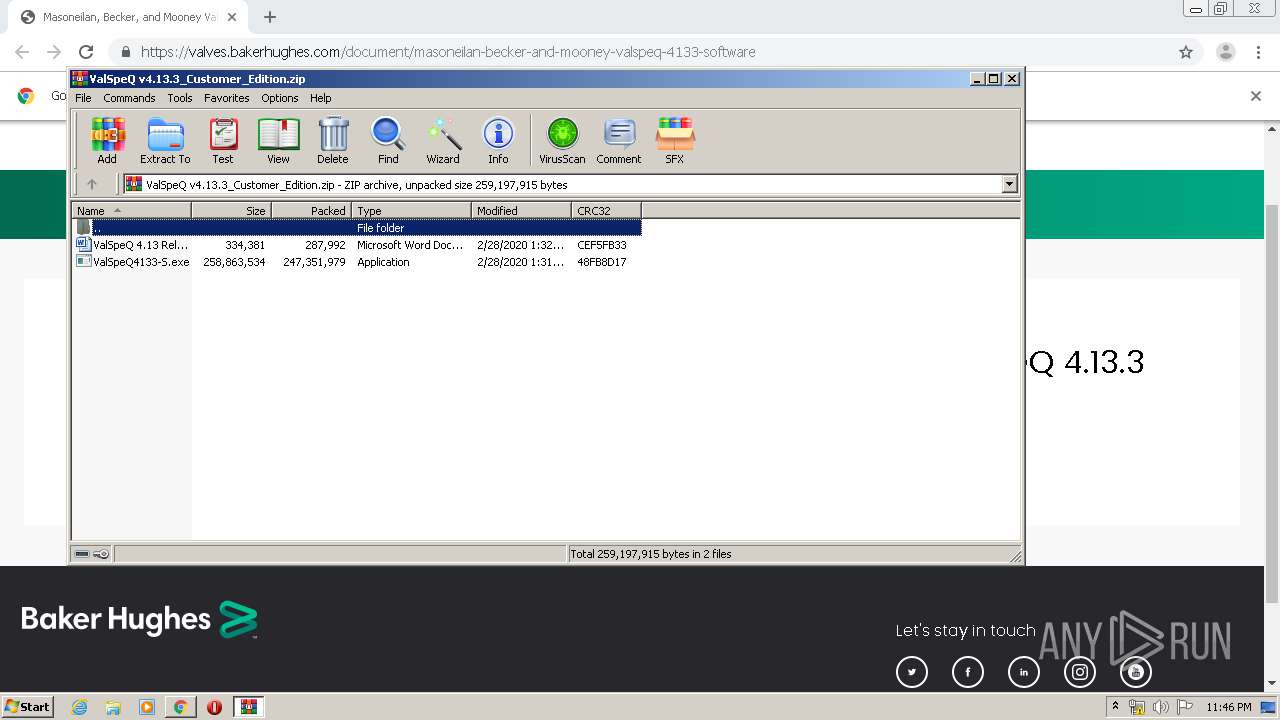Select the Masoneilan, Becker, and Mooney tab
The width and height of the screenshot is (1280, 720).
[128, 17]
